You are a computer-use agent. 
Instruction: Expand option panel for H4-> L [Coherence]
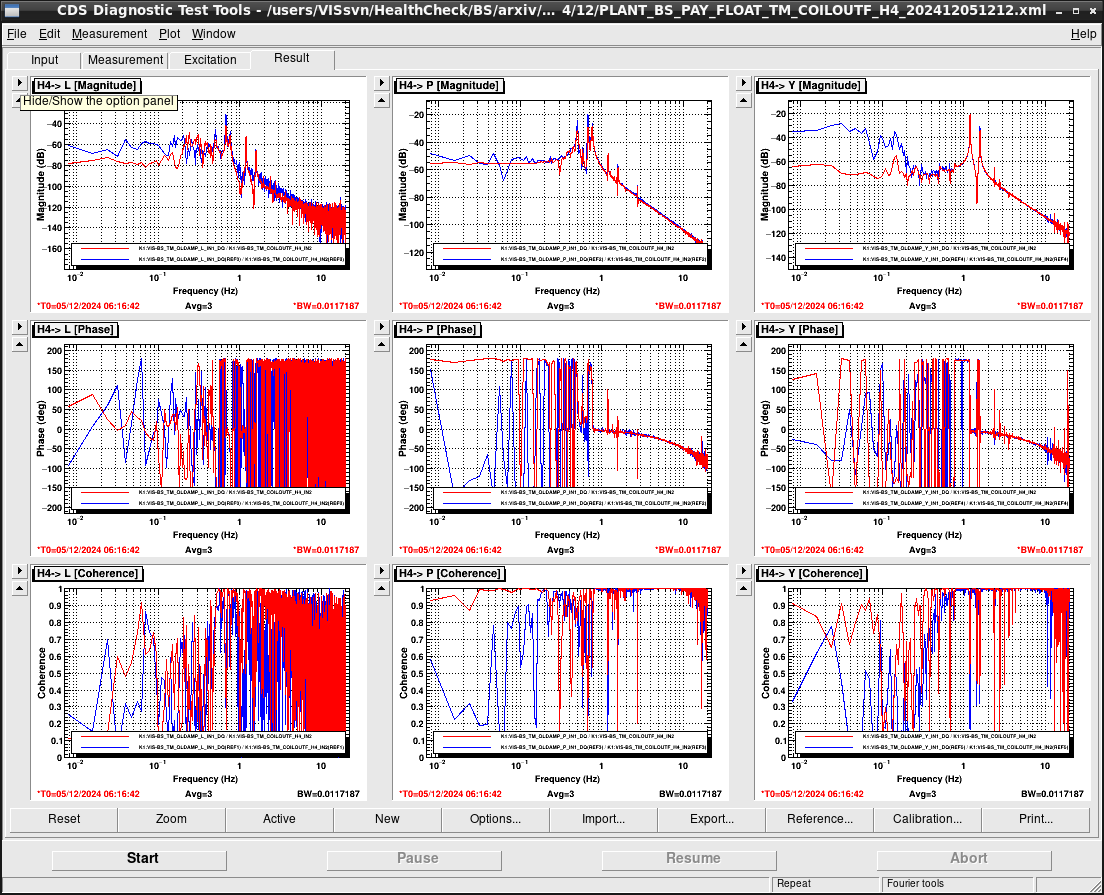pos(20,571)
